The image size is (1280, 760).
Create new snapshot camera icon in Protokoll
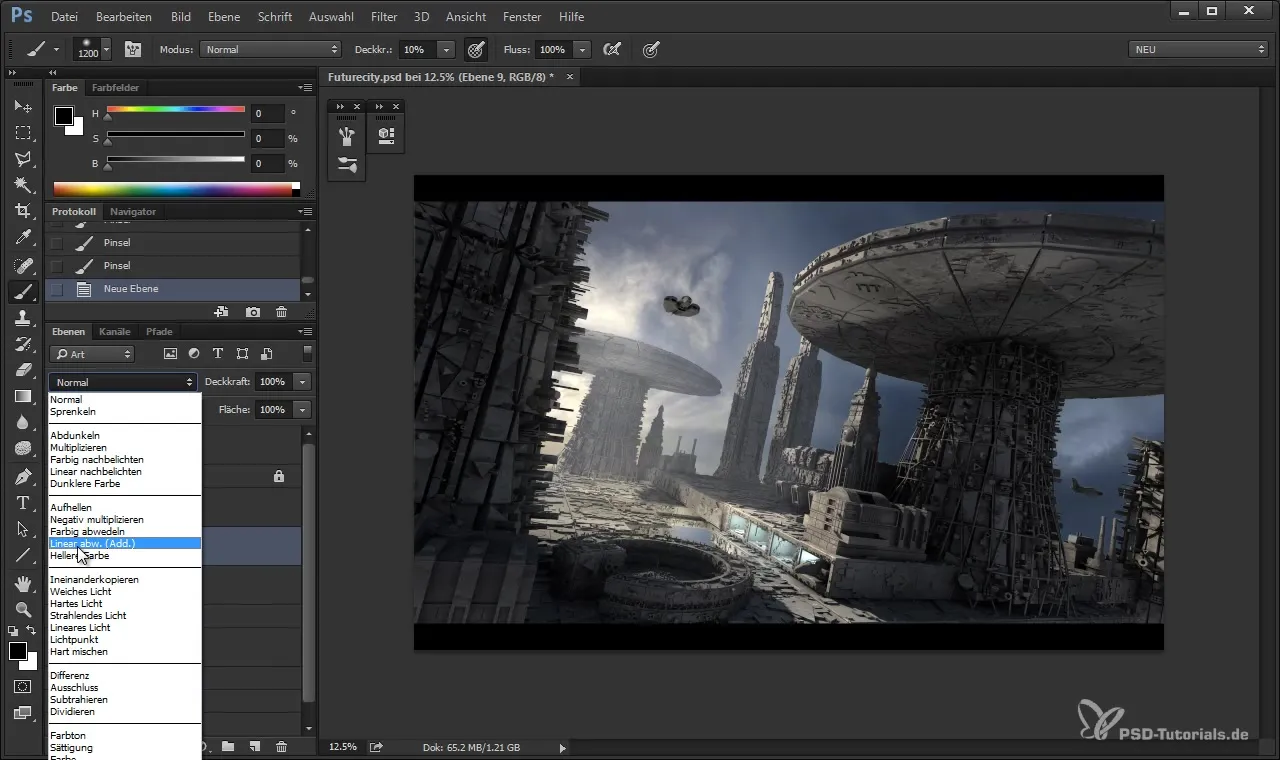click(253, 312)
